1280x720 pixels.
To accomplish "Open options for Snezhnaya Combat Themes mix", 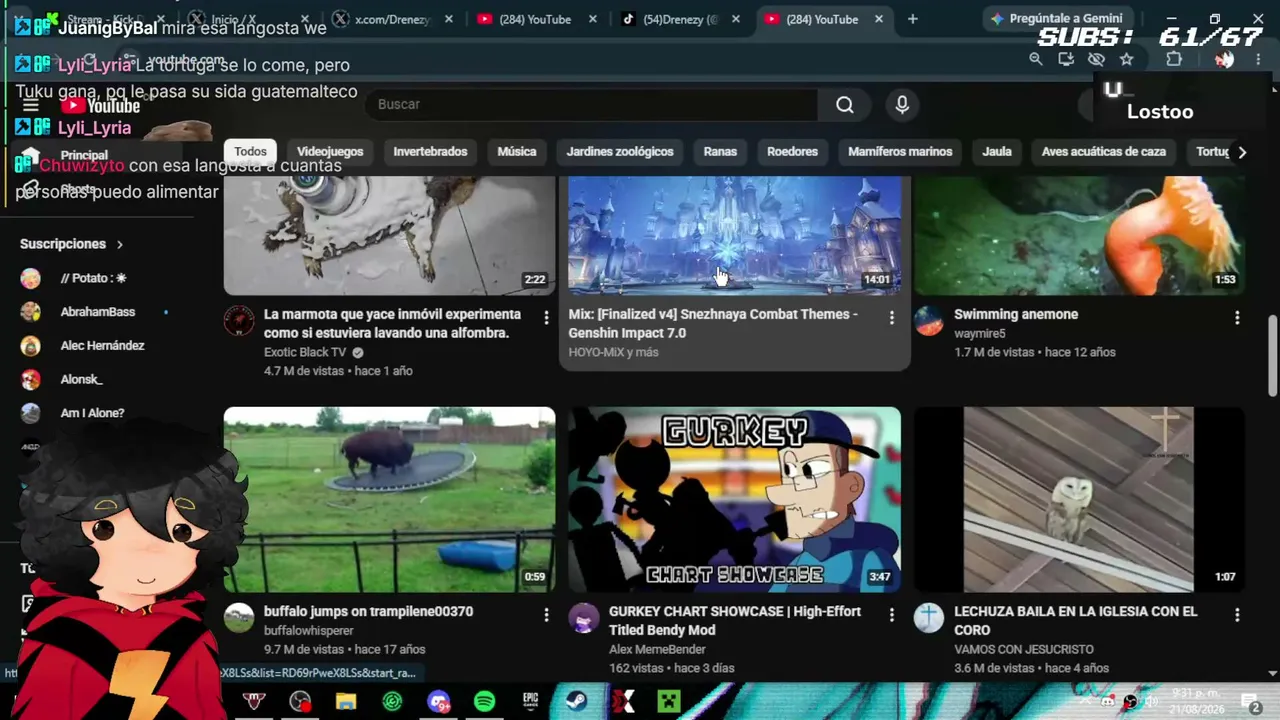I will click(892, 318).
